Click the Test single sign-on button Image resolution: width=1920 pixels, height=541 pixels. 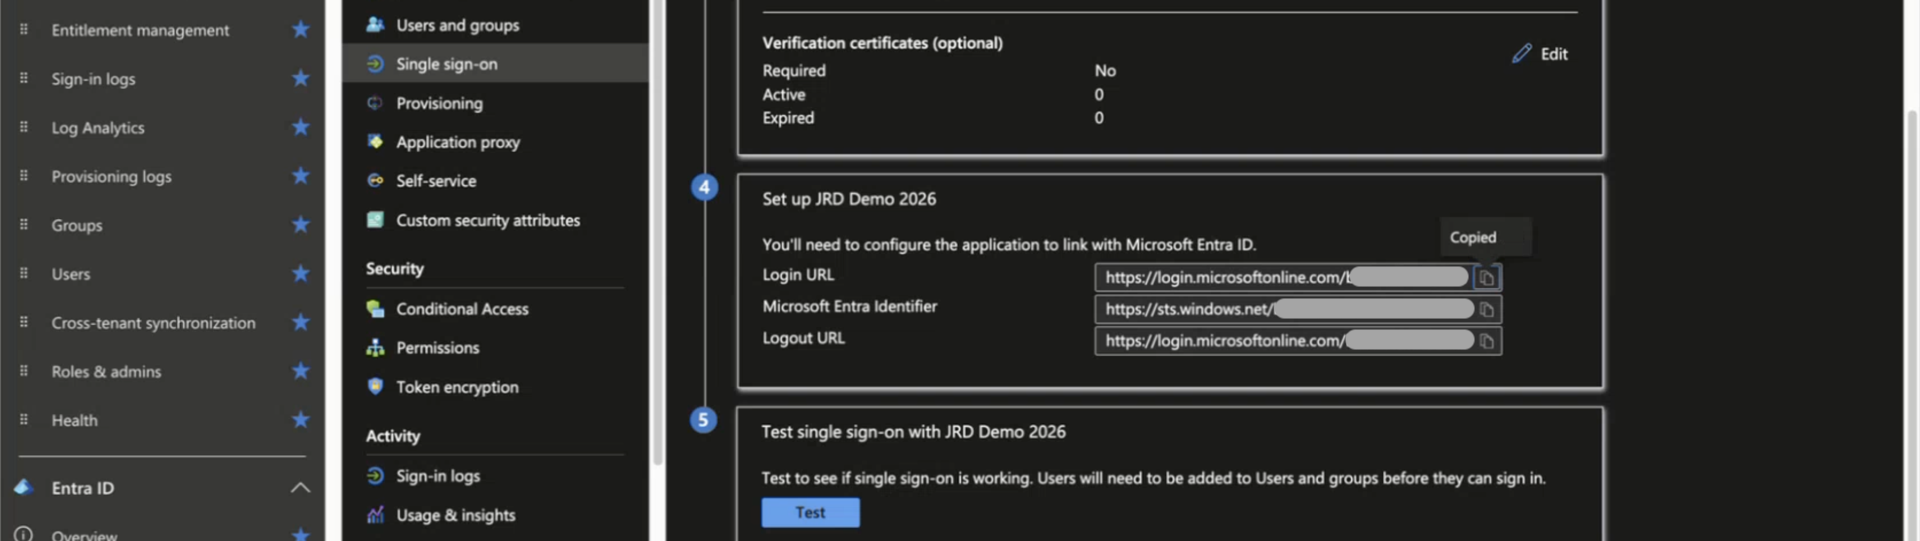[810, 512]
